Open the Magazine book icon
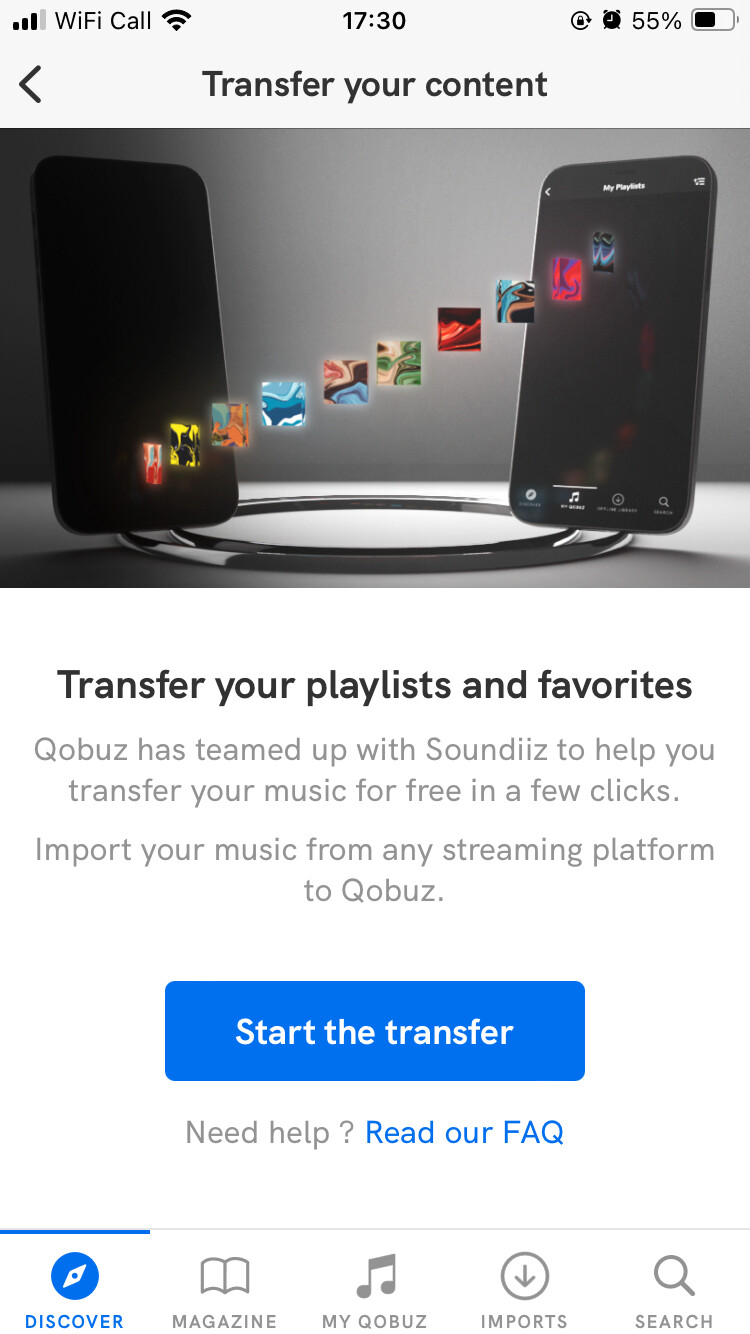Viewport: 750px width, 1334px height. tap(225, 1277)
